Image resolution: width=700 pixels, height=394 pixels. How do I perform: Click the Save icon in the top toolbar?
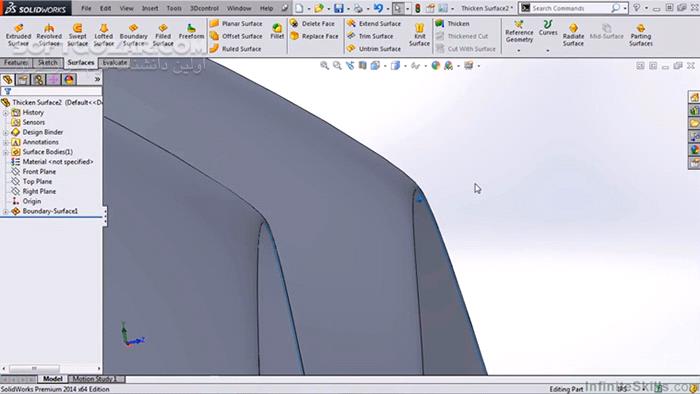pos(339,8)
